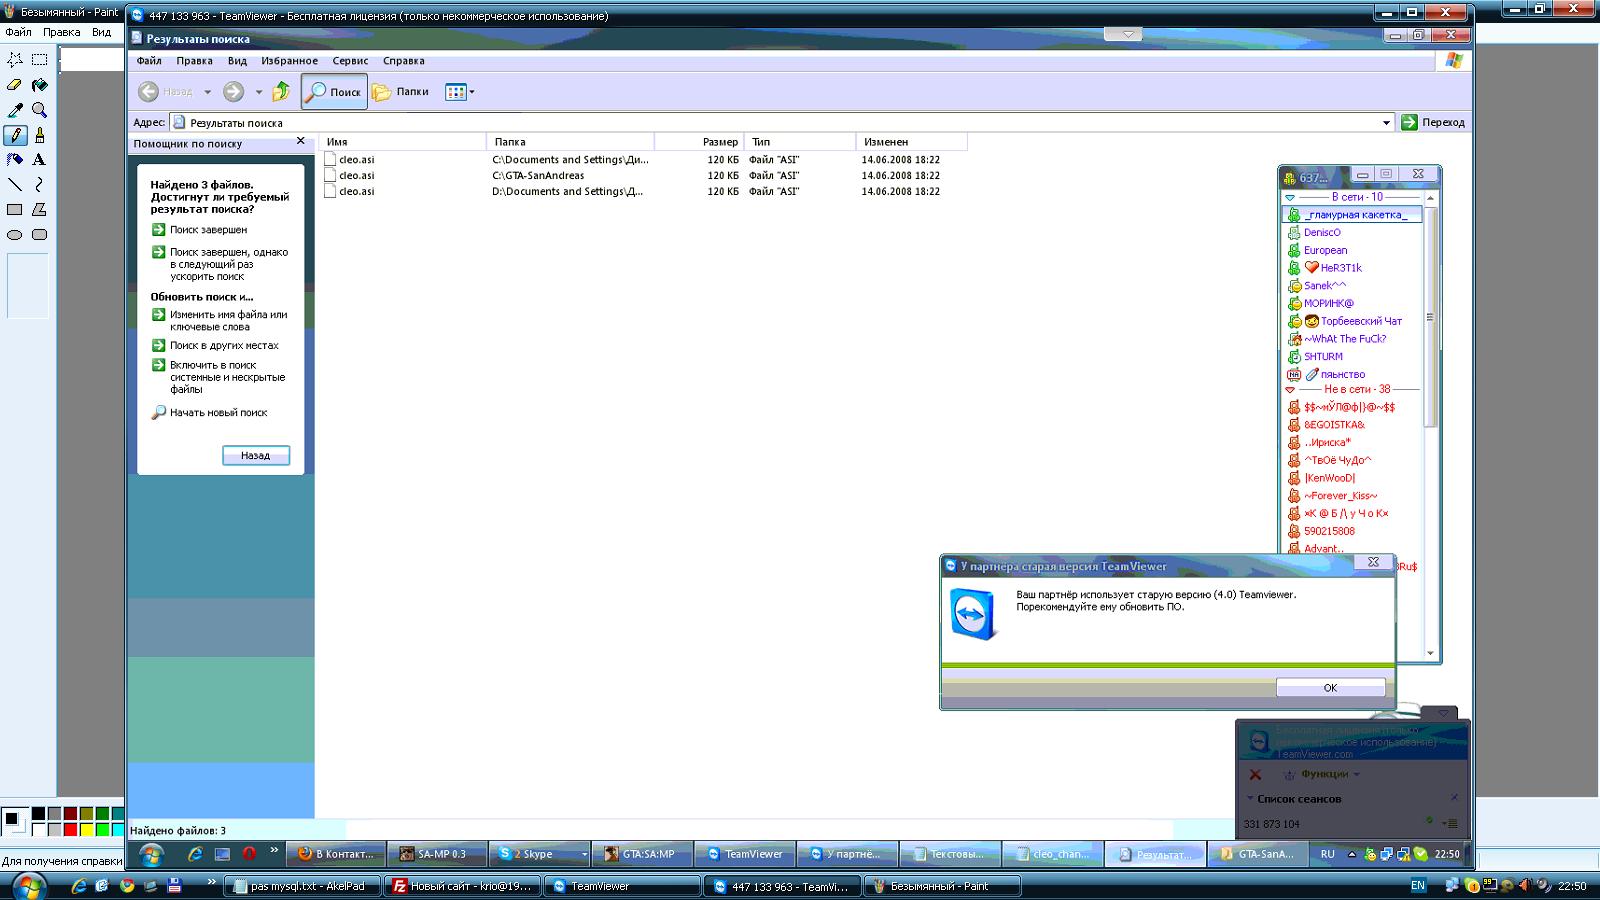Open the Сервис menu in Explorer
The image size is (1600, 900).
pyautogui.click(x=350, y=61)
